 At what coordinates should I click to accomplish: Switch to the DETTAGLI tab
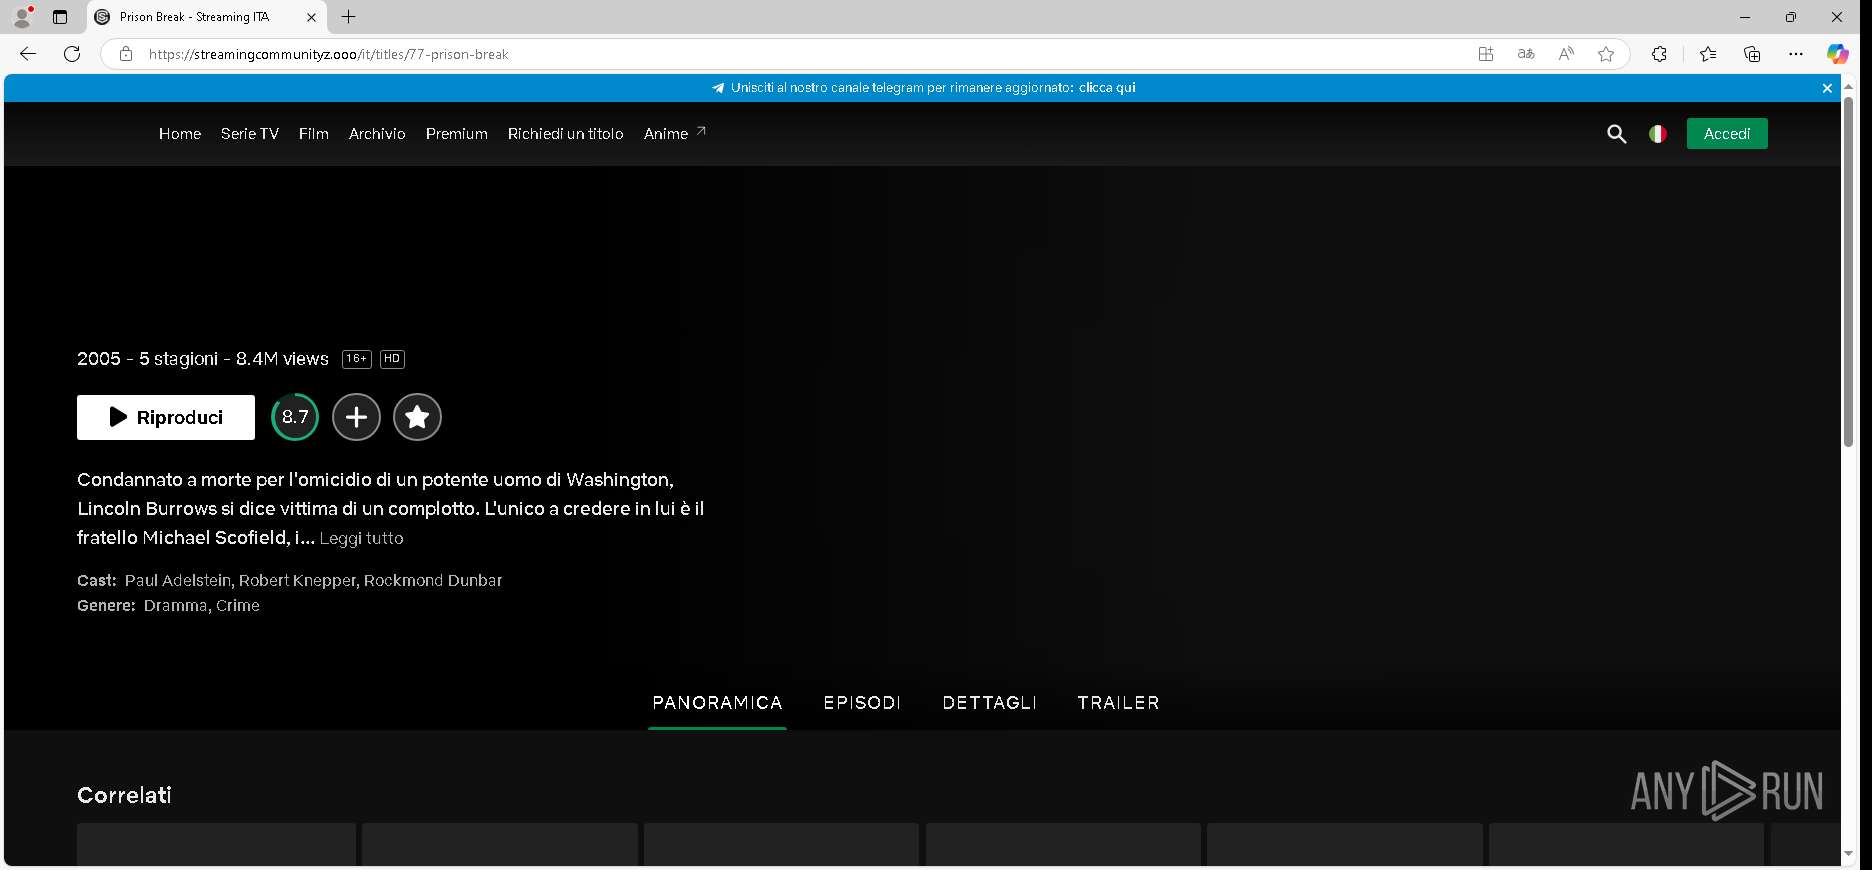(989, 703)
